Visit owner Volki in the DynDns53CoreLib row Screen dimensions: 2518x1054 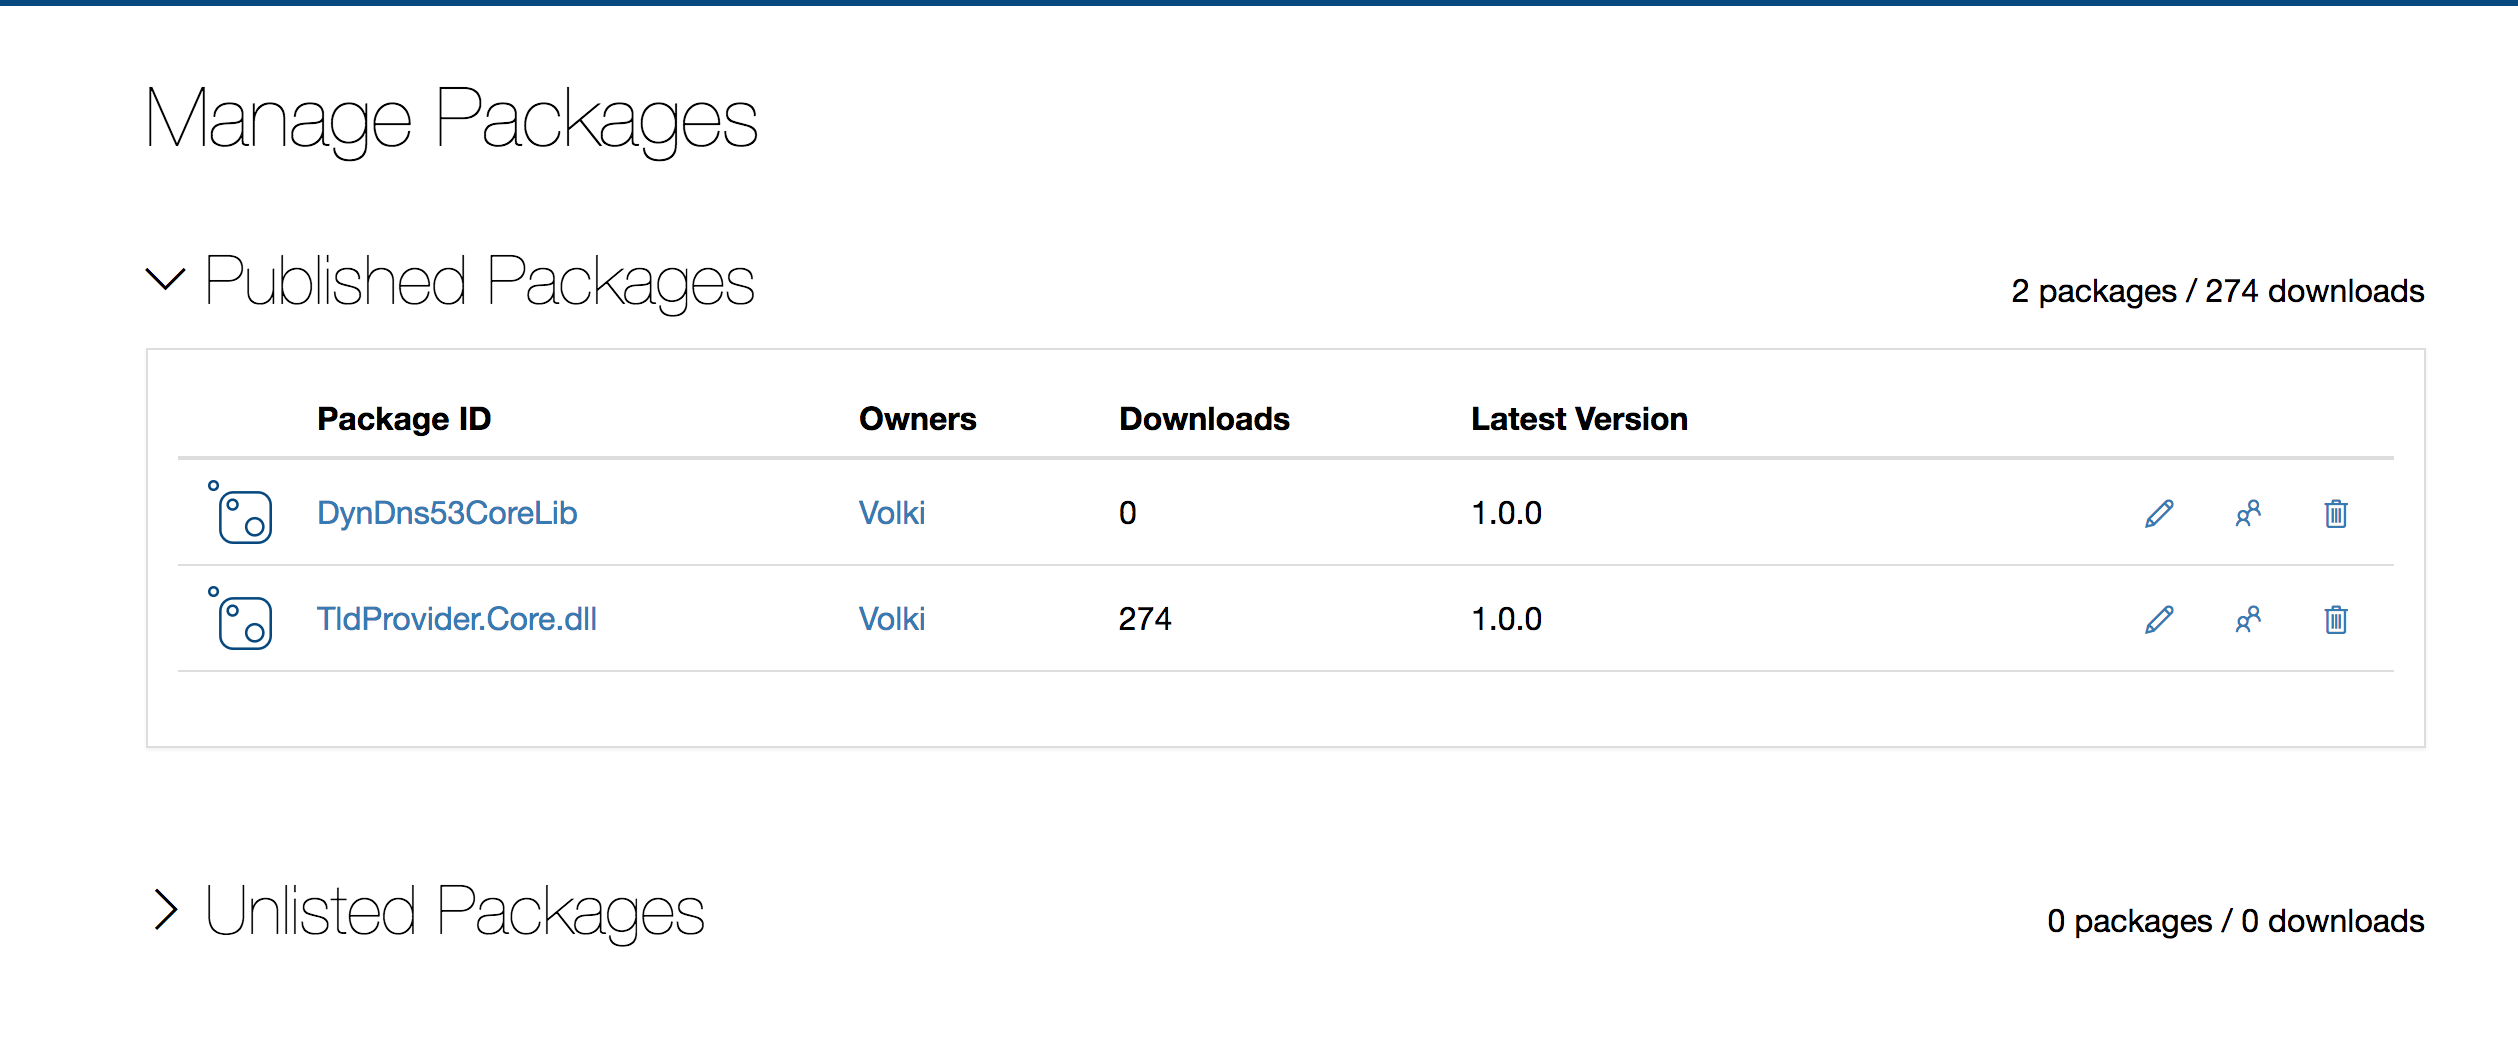click(891, 513)
